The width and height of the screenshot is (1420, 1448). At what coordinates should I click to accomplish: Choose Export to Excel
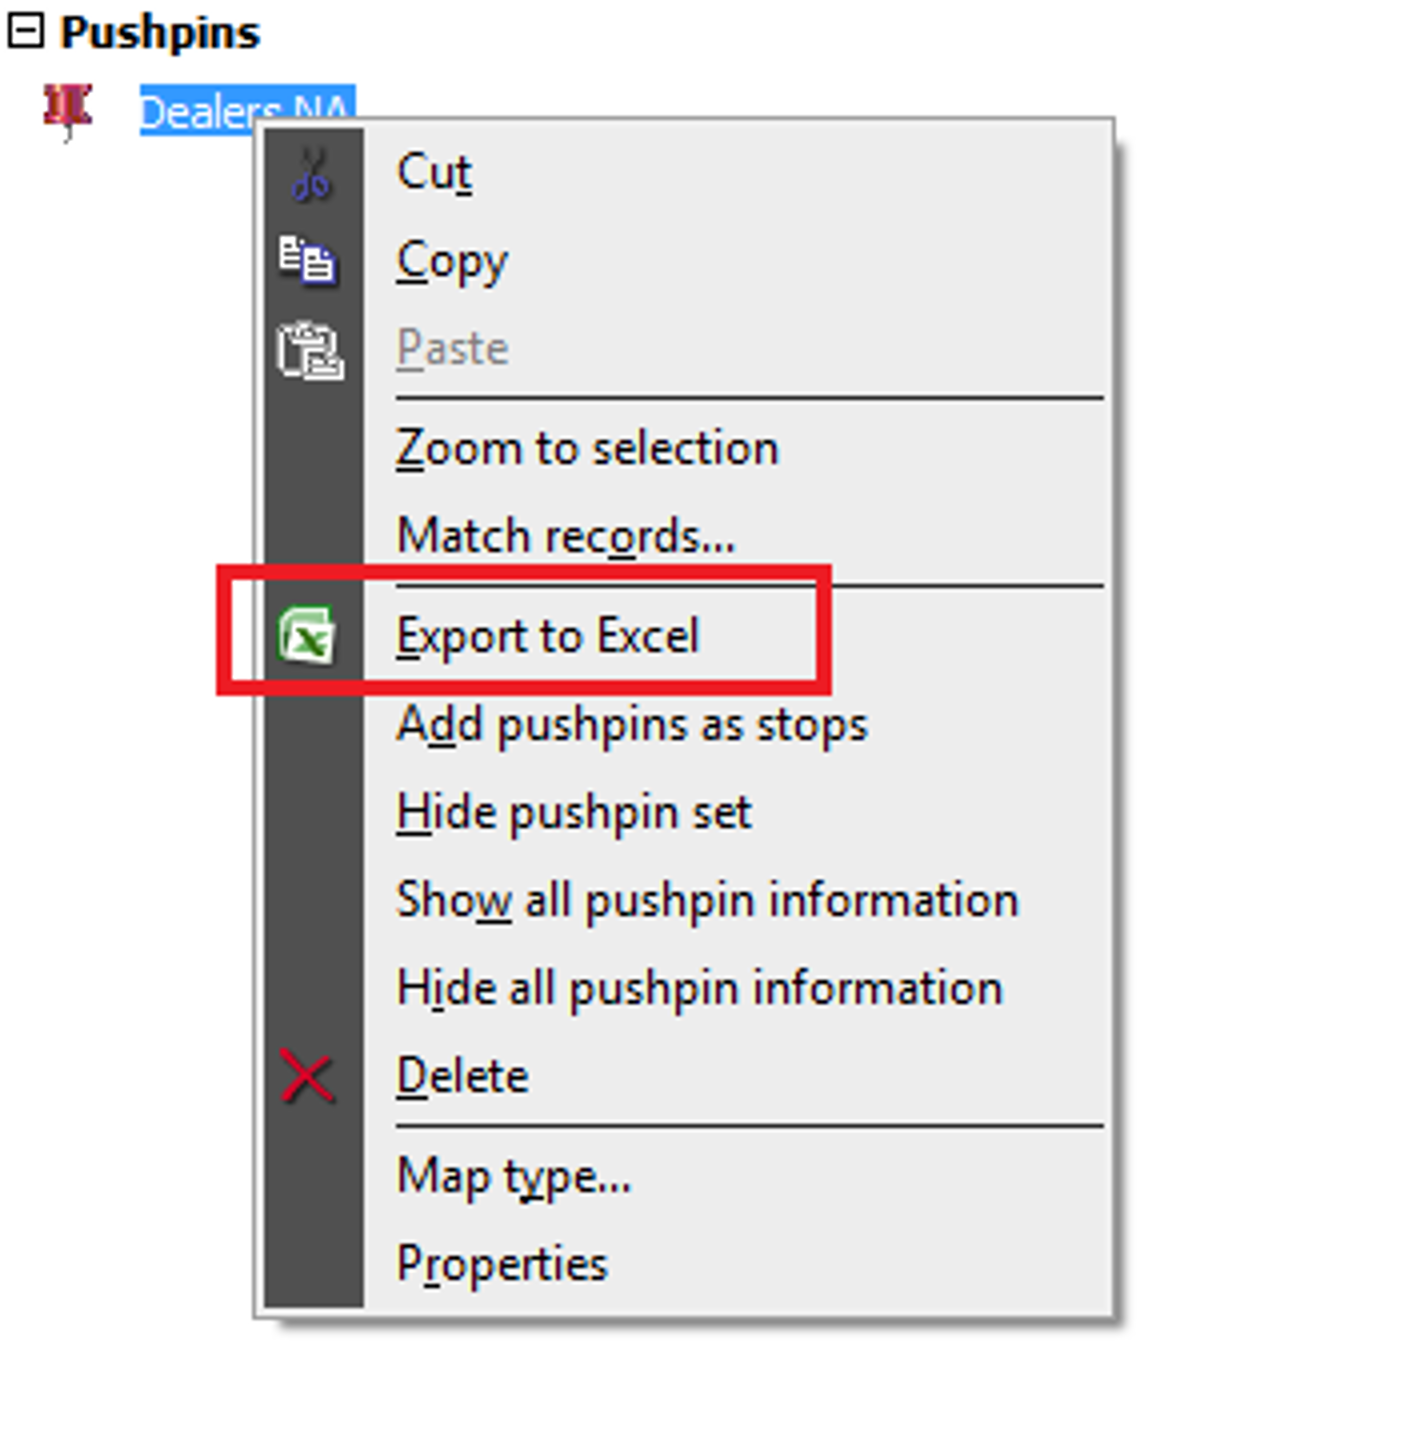point(547,636)
